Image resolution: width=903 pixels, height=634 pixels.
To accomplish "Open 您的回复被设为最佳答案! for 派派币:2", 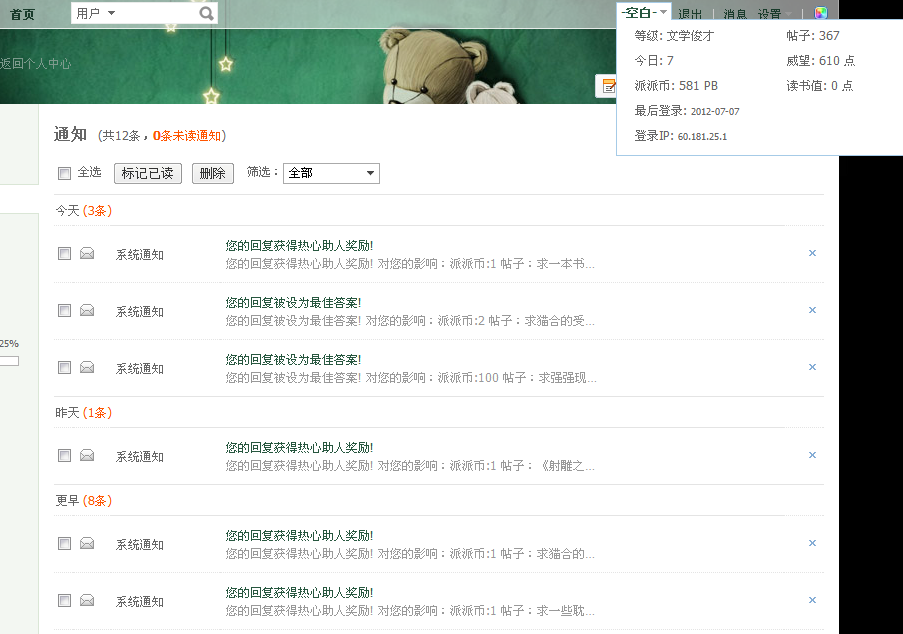I will [293, 302].
